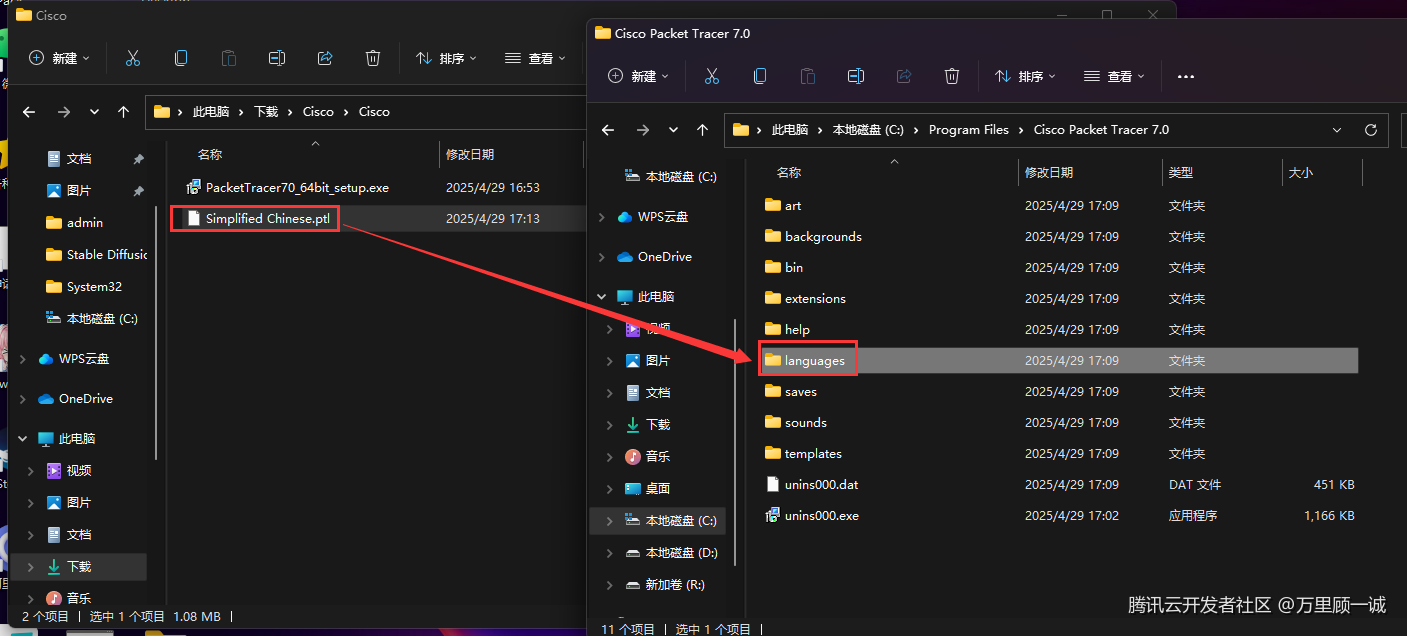Click Share icon in Cisco window toolbar

click(x=325, y=58)
